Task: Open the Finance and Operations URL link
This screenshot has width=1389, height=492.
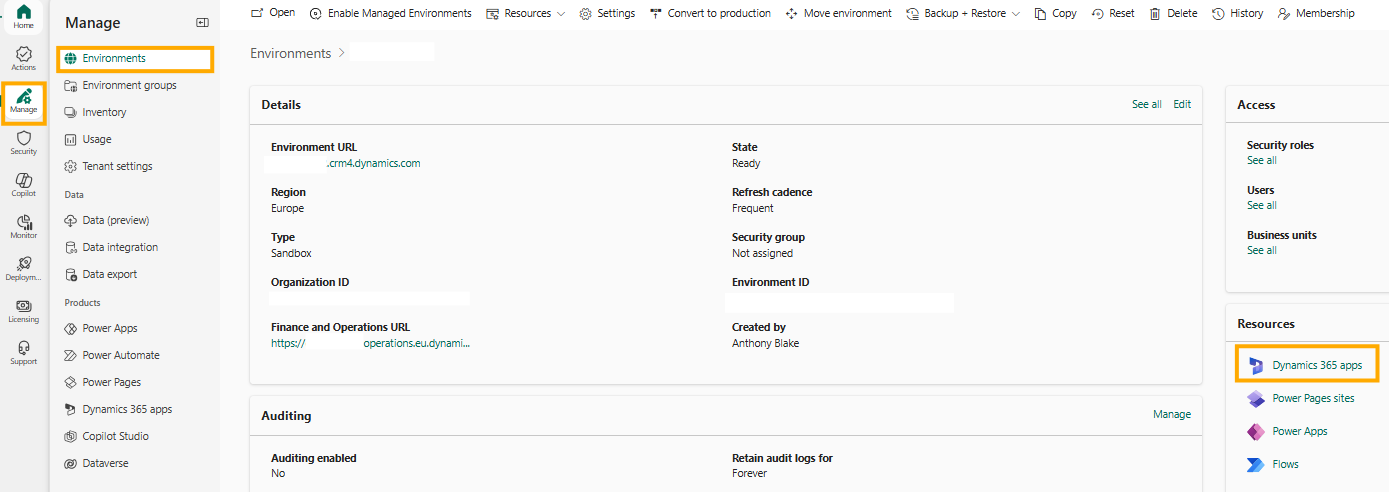Action: click(x=370, y=343)
